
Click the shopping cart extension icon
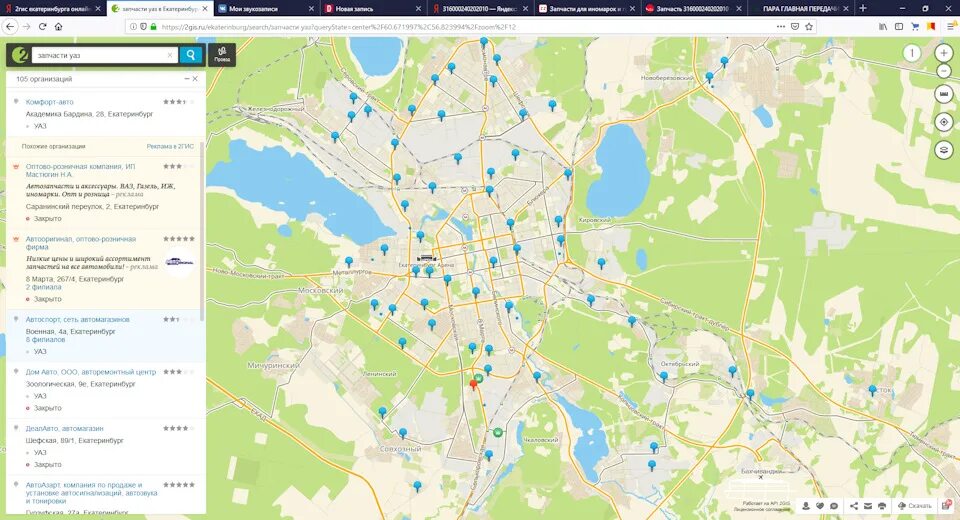[x=915, y=27]
